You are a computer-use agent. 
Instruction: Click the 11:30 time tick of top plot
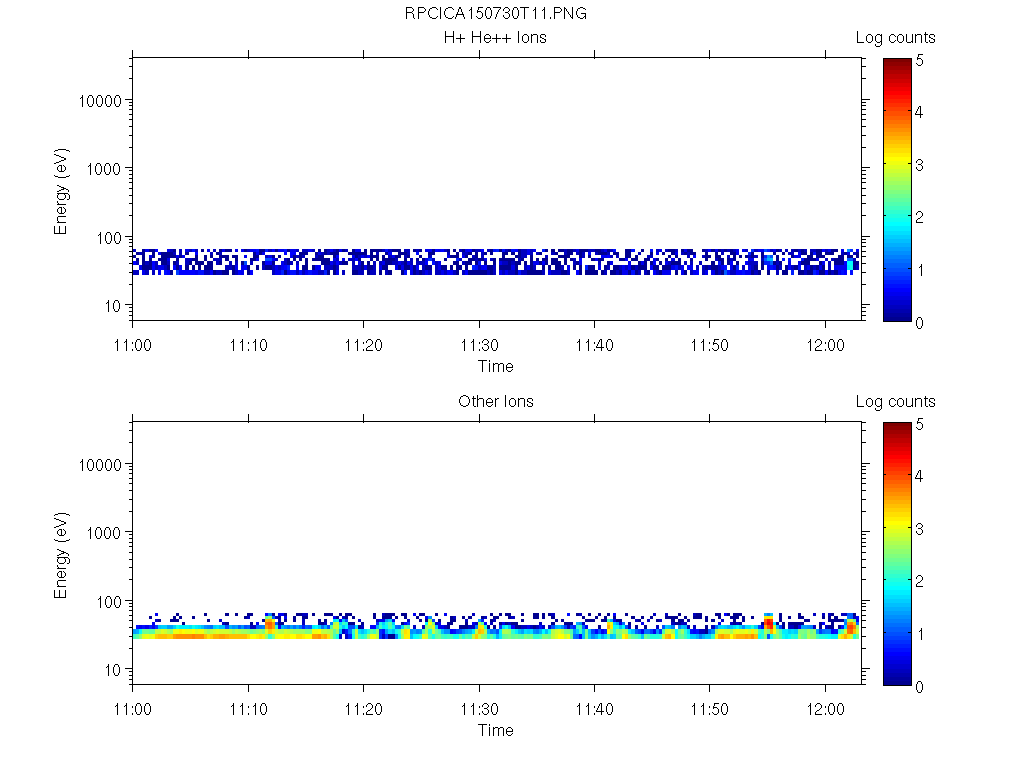coord(479,345)
